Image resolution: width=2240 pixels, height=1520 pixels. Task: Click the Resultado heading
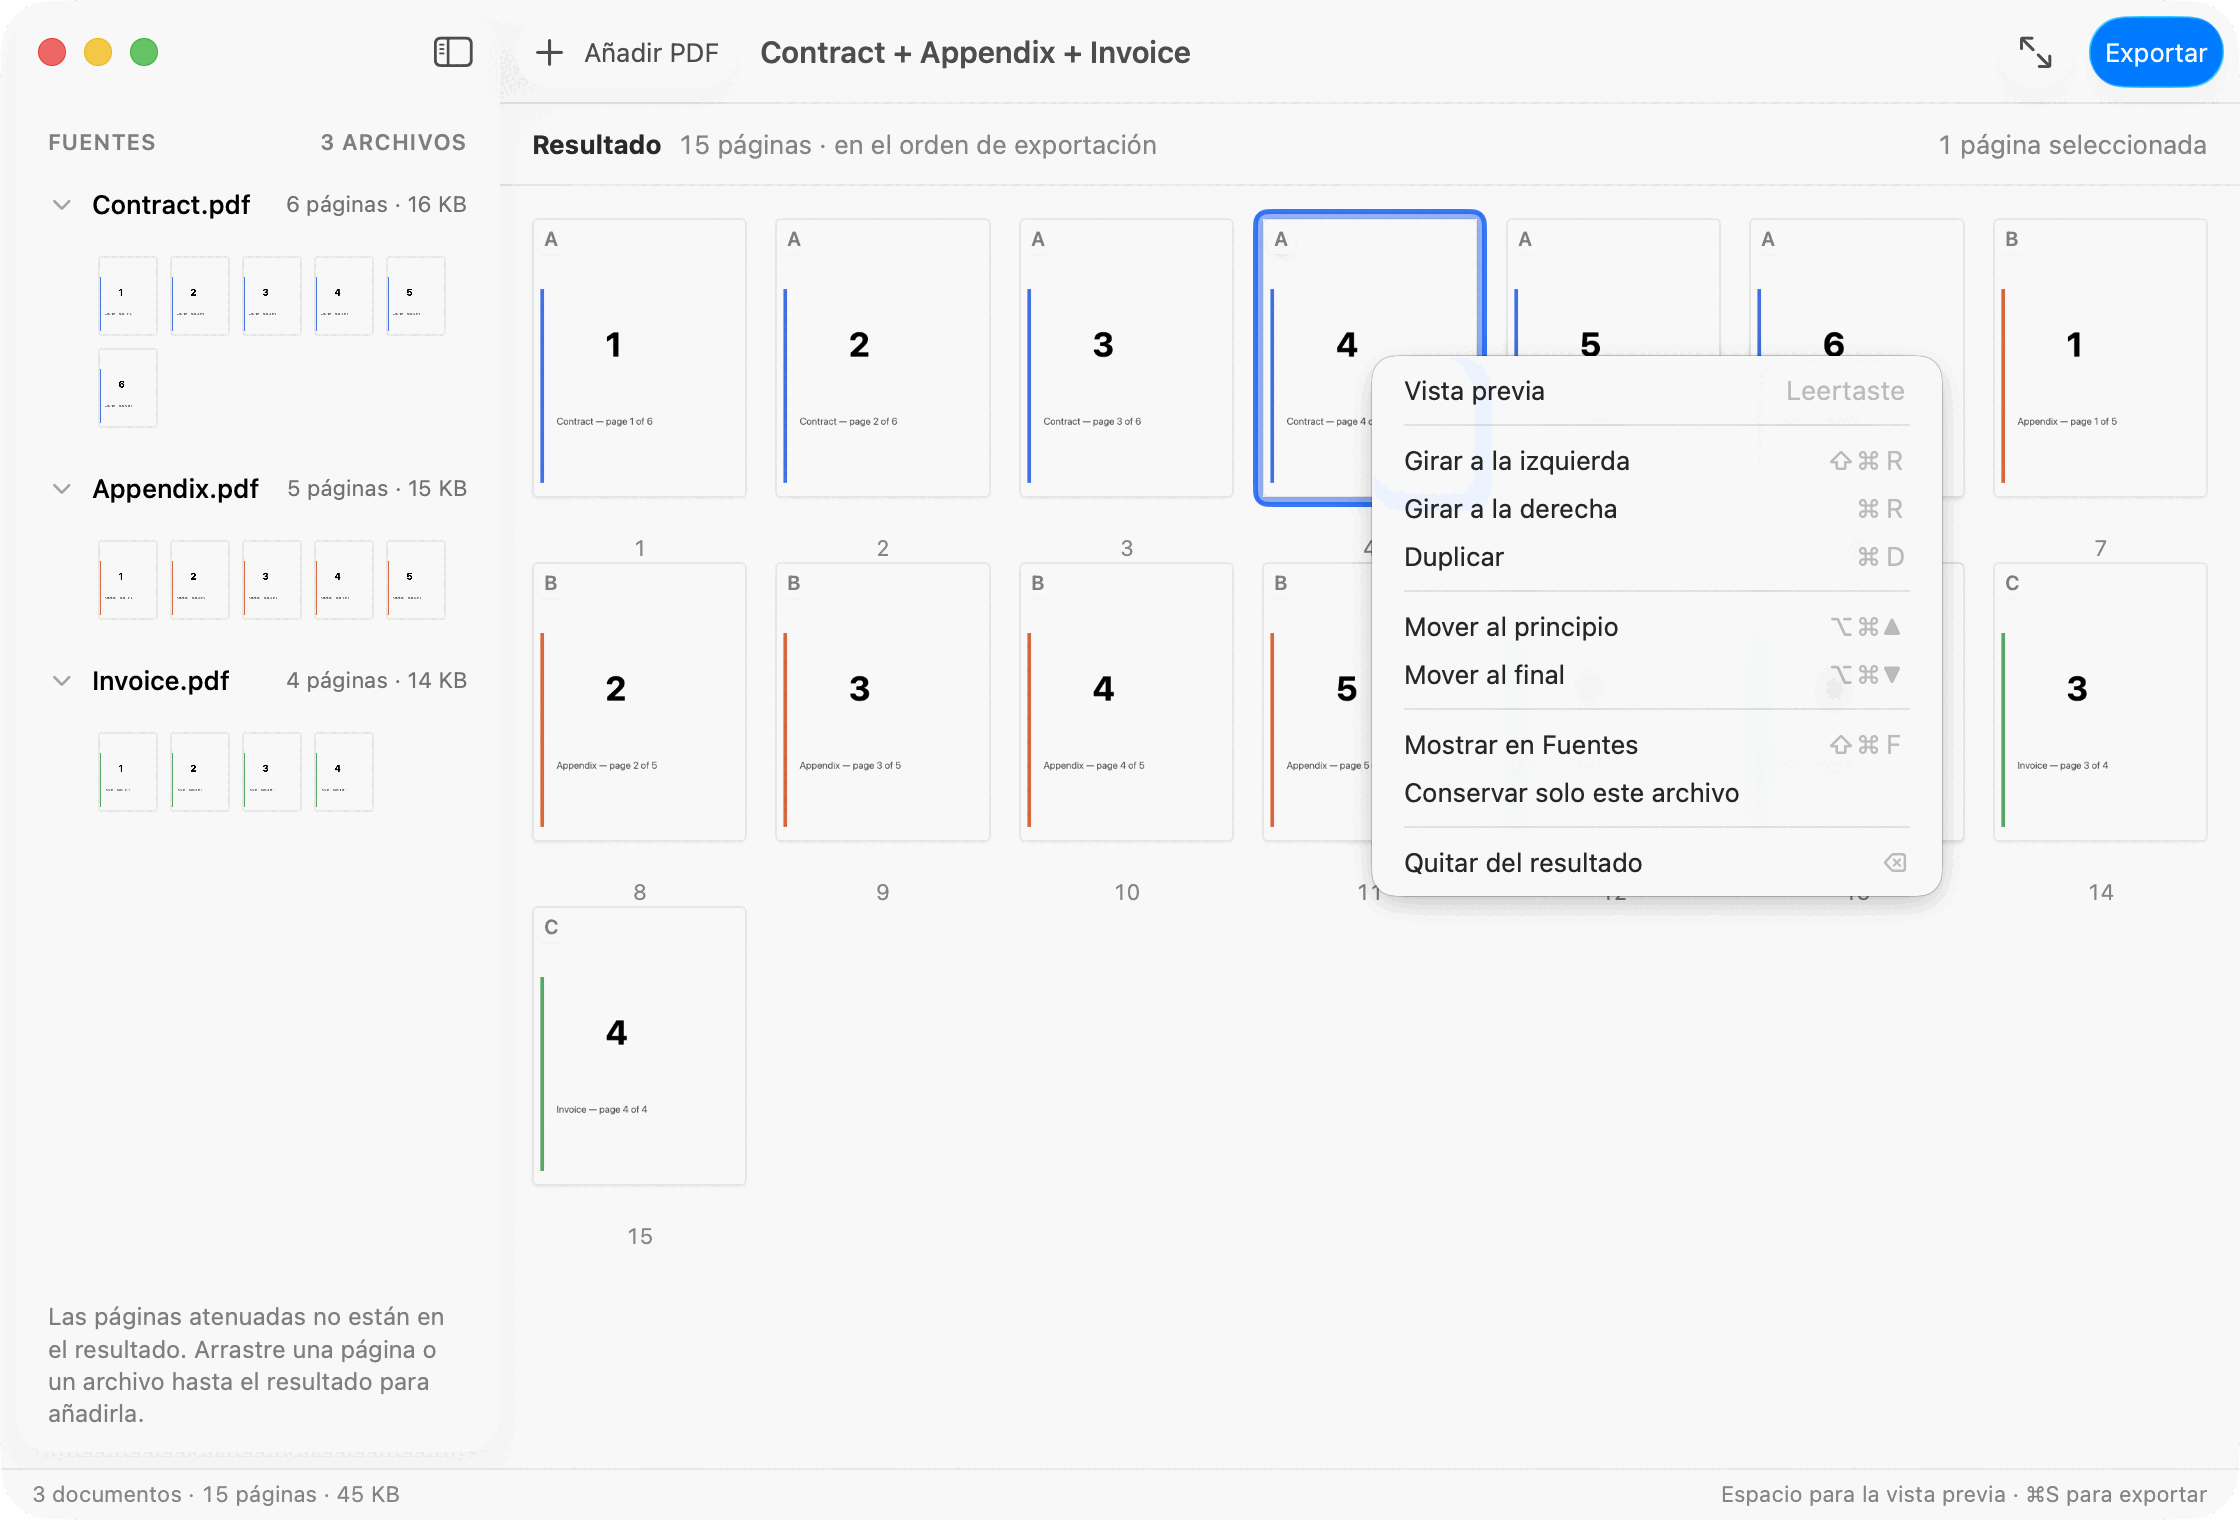coord(596,145)
